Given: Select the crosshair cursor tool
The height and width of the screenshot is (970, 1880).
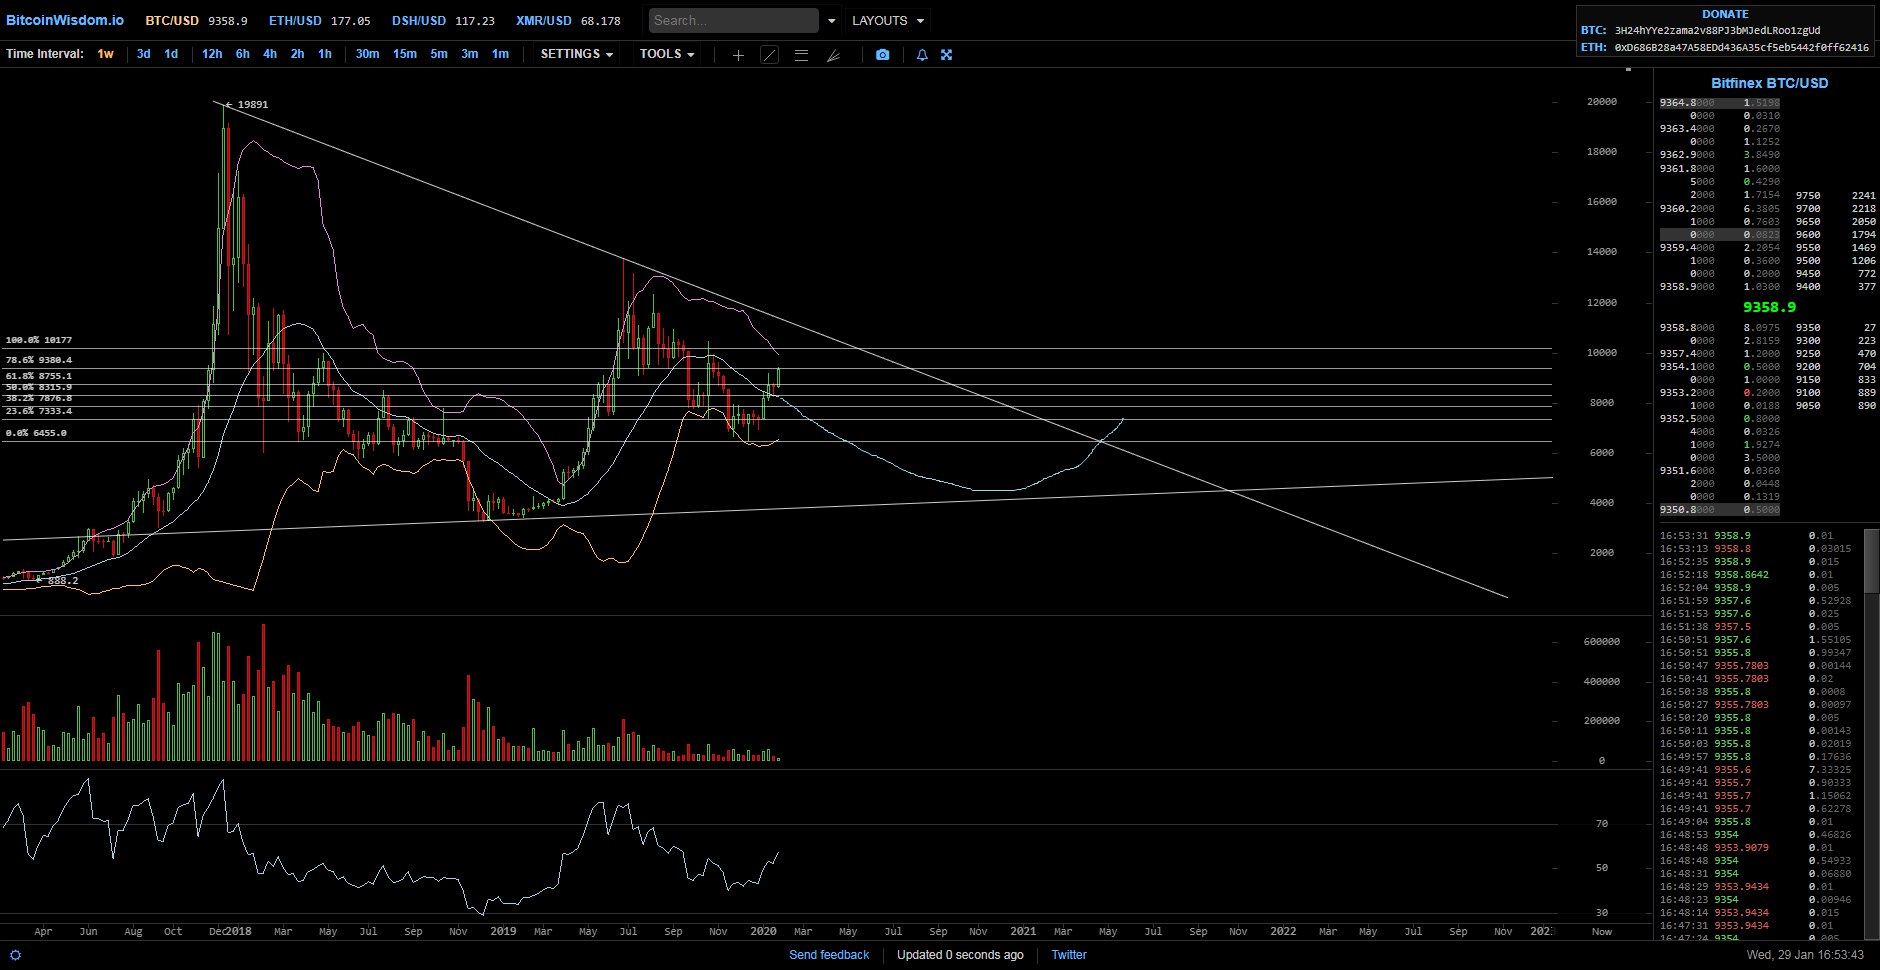Looking at the screenshot, I should (738, 55).
